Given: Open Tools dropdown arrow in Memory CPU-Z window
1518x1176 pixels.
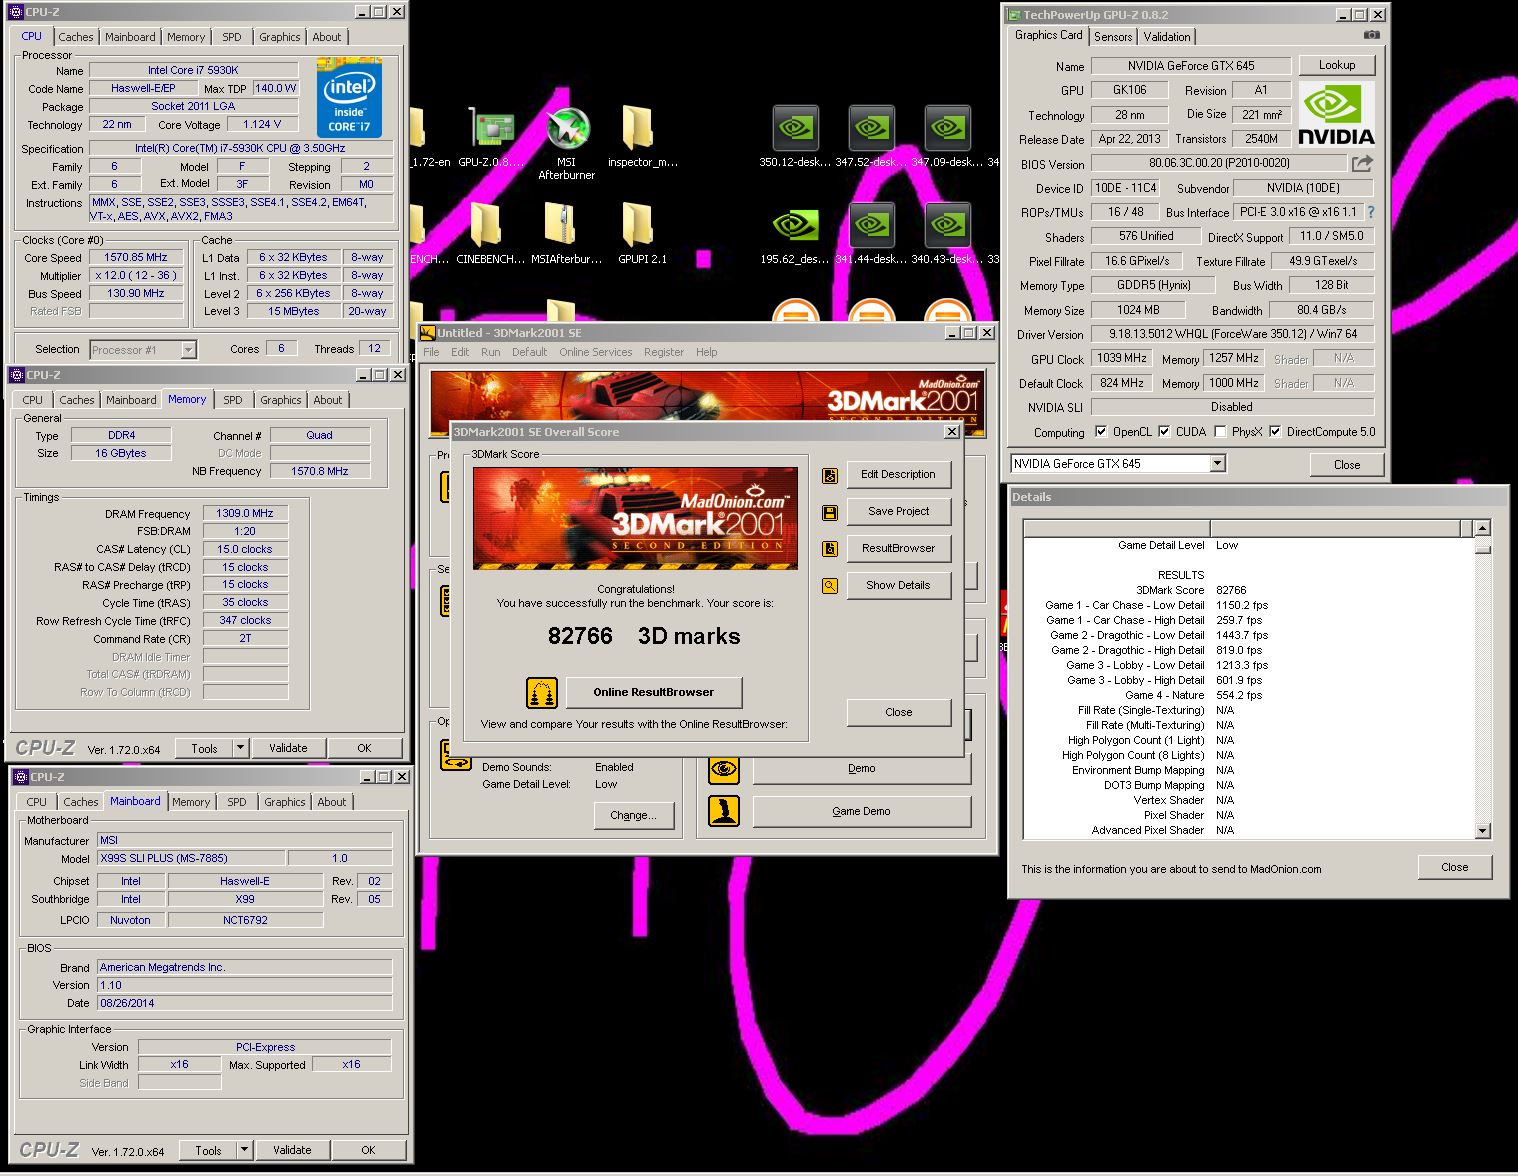Looking at the screenshot, I should 240,748.
